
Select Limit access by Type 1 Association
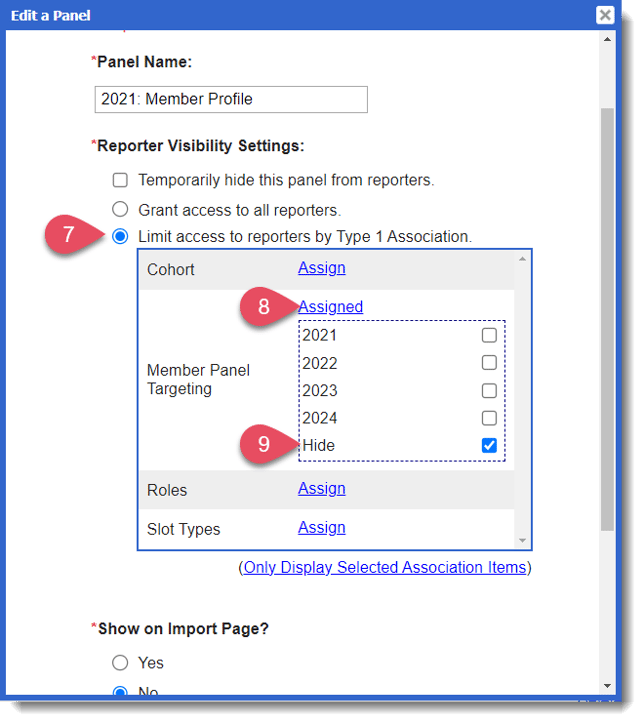pos(120,237)
